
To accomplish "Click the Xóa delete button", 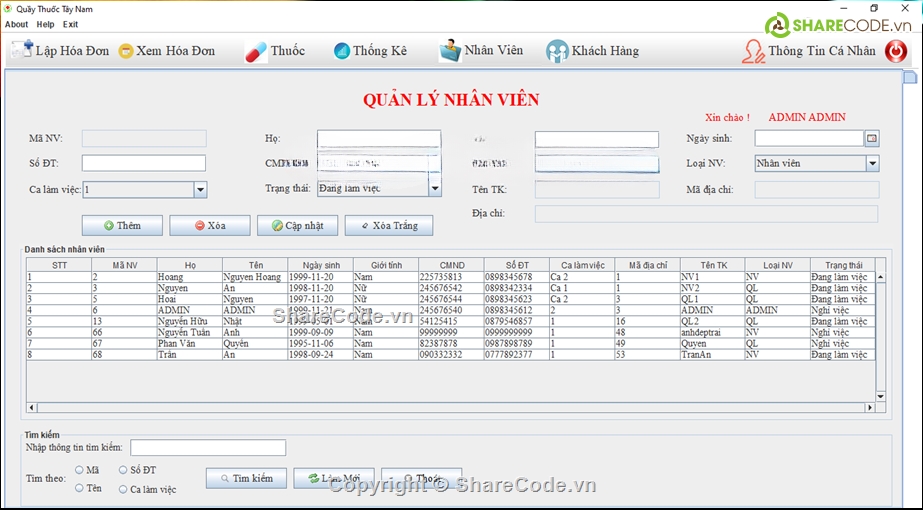I will pyautogui.click(x=210, y=226).
